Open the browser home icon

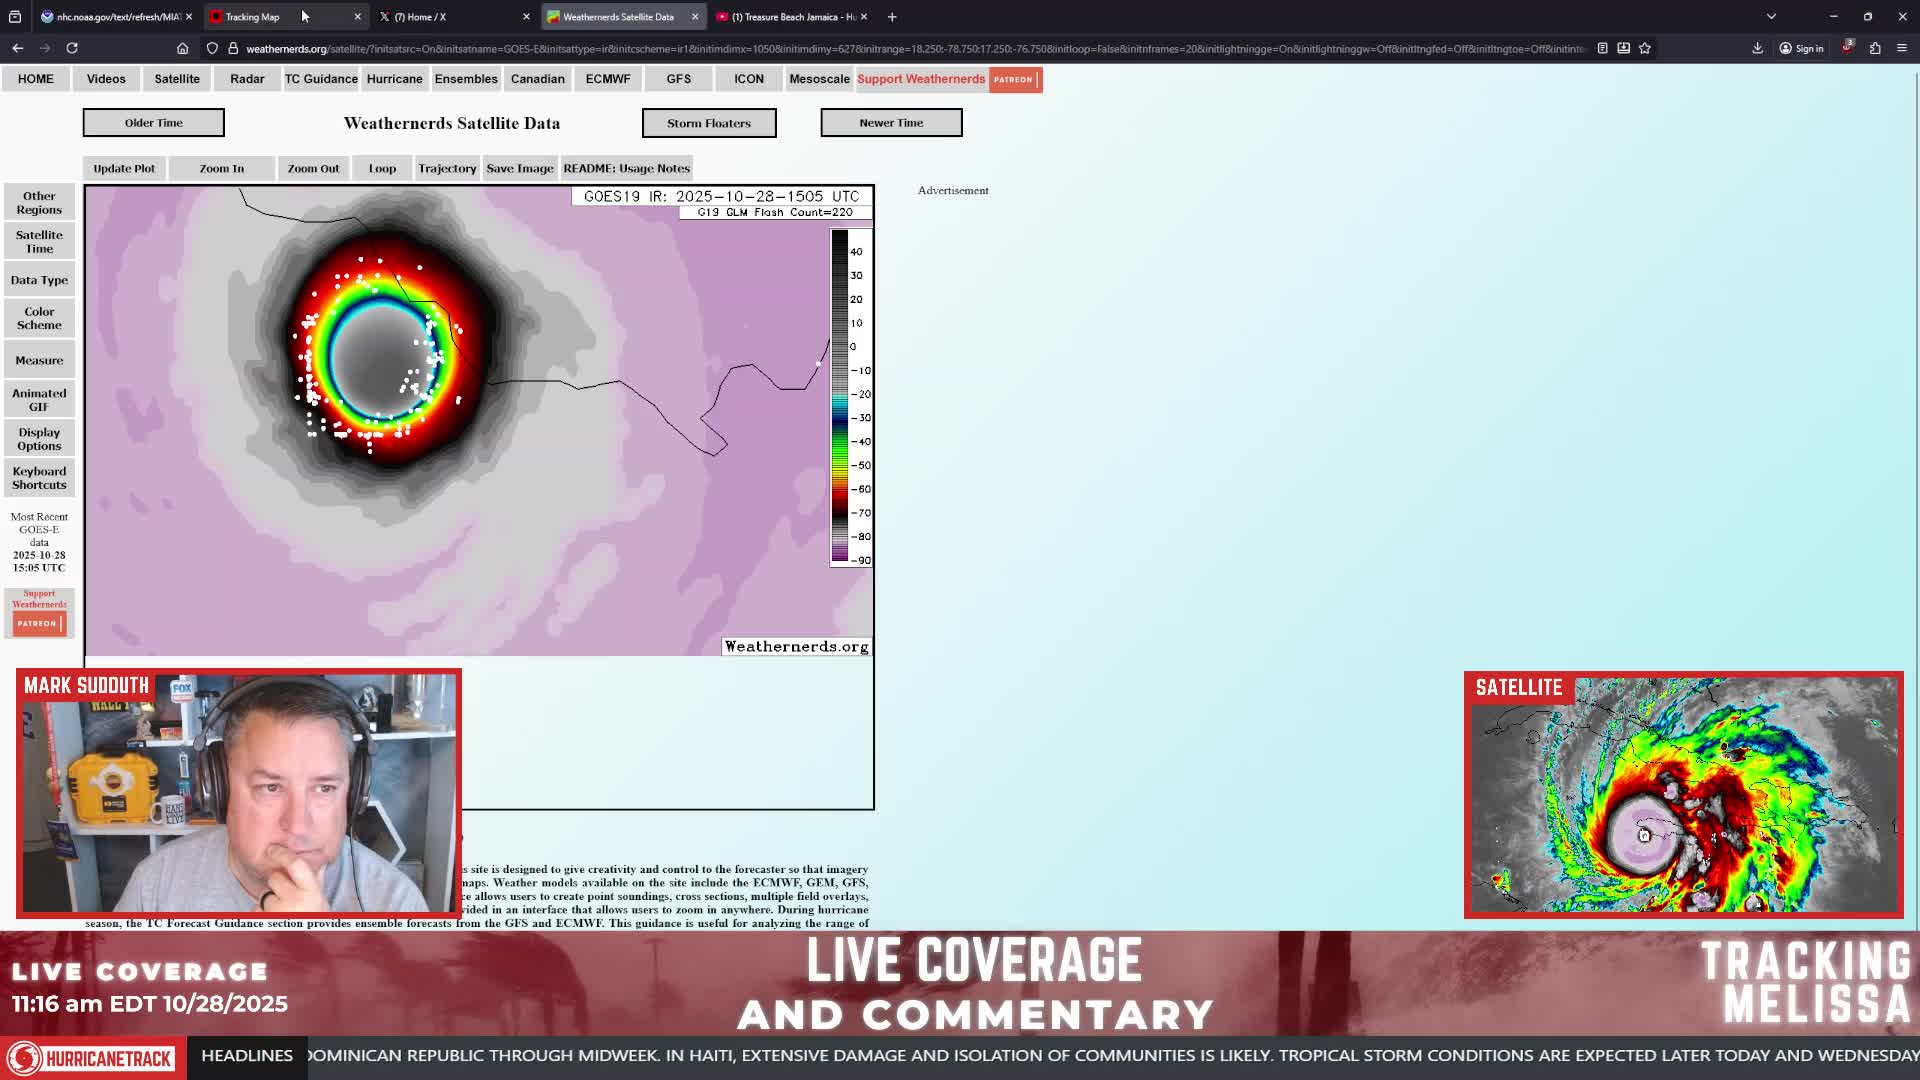click(x=182, y=48)
